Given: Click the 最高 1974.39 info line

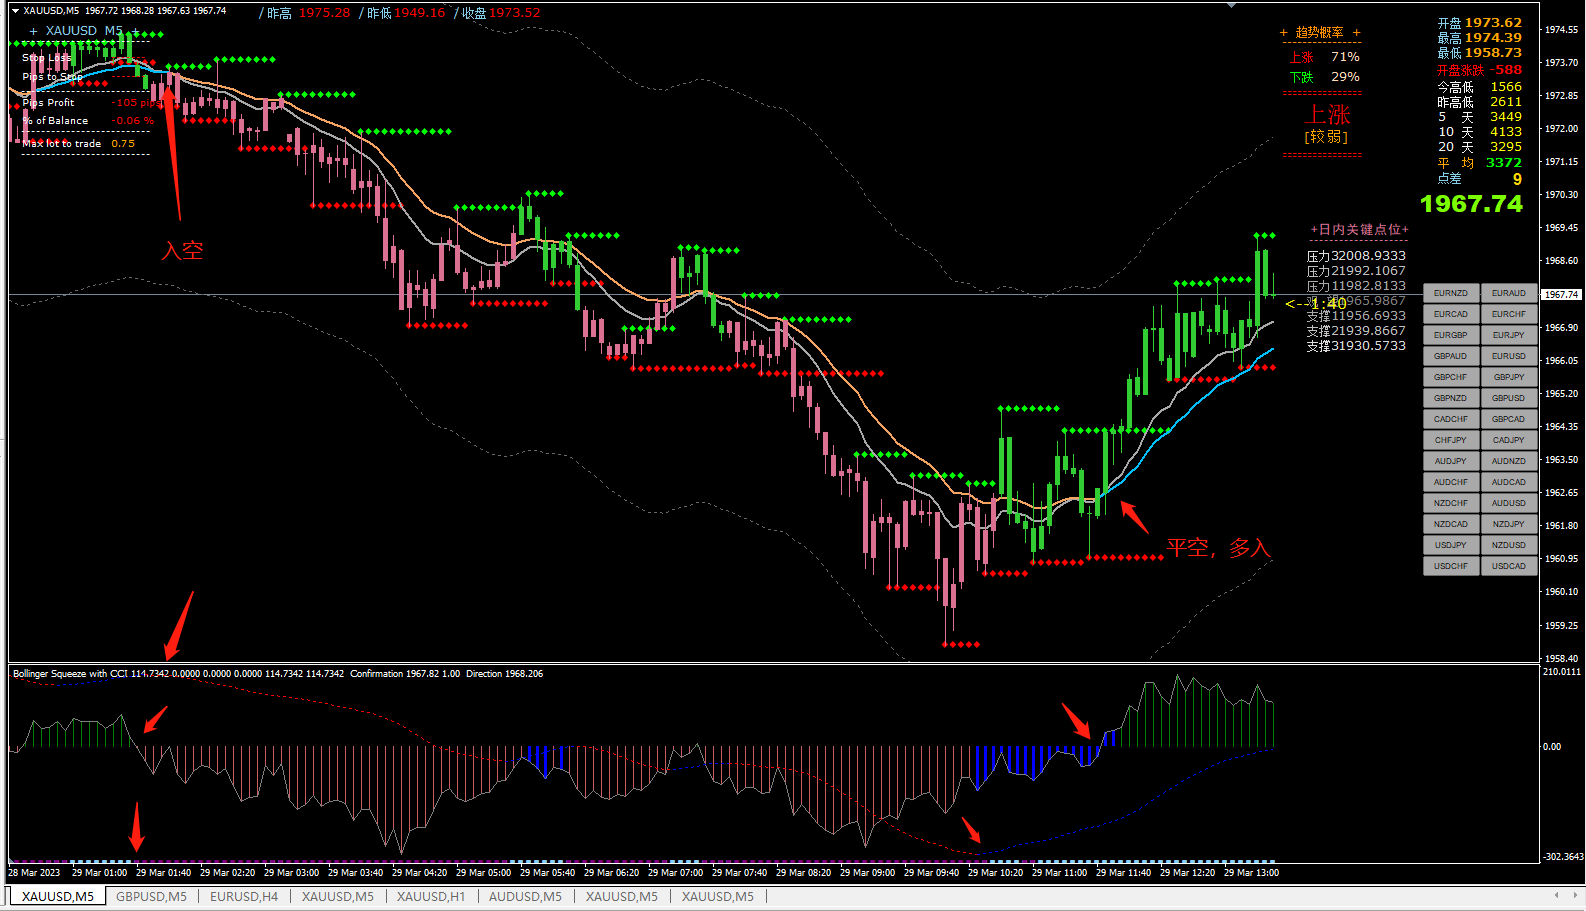Looking at the screenshot, I should [x=1480, y=38].
